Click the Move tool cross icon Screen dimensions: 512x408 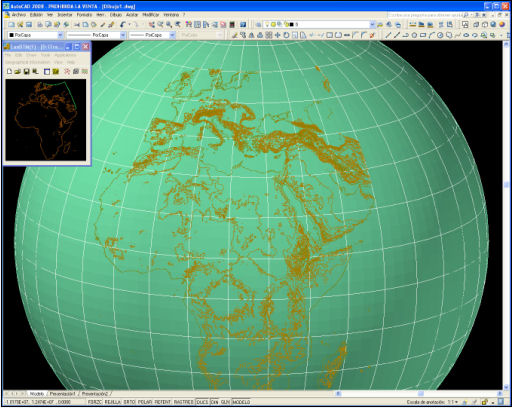pyautogui.click(x=277, y=35)
